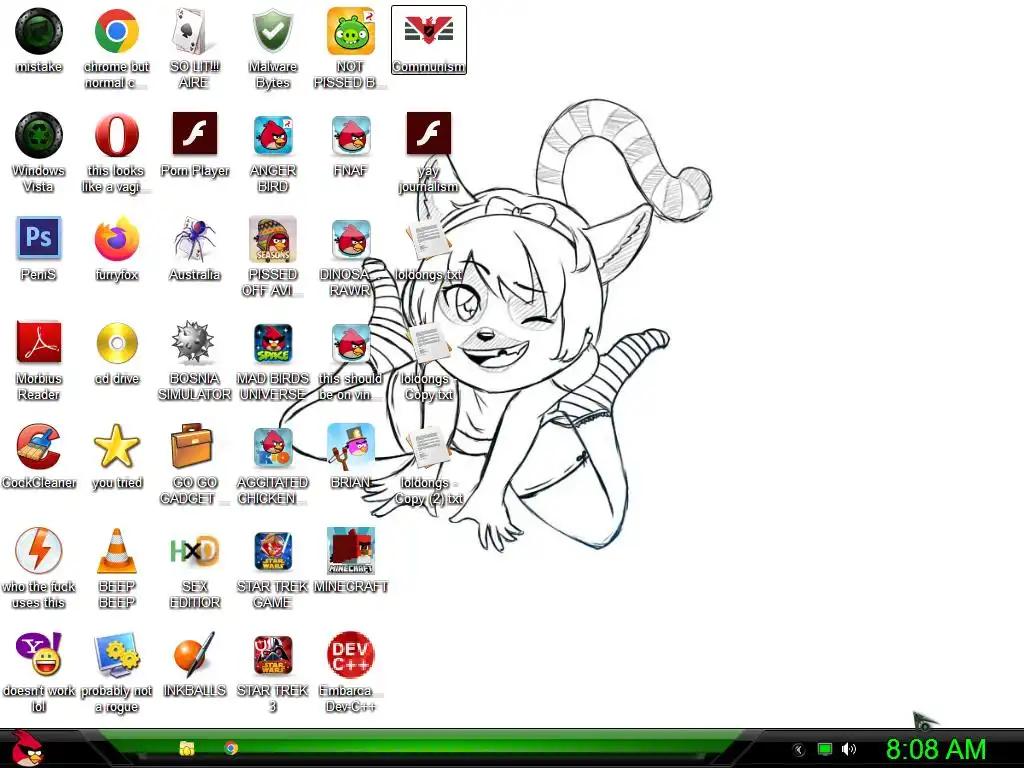Open the 'Windows Vista' recycle bin icon
The height and width of the screenshot is (768, 1024).
(39, 135)
